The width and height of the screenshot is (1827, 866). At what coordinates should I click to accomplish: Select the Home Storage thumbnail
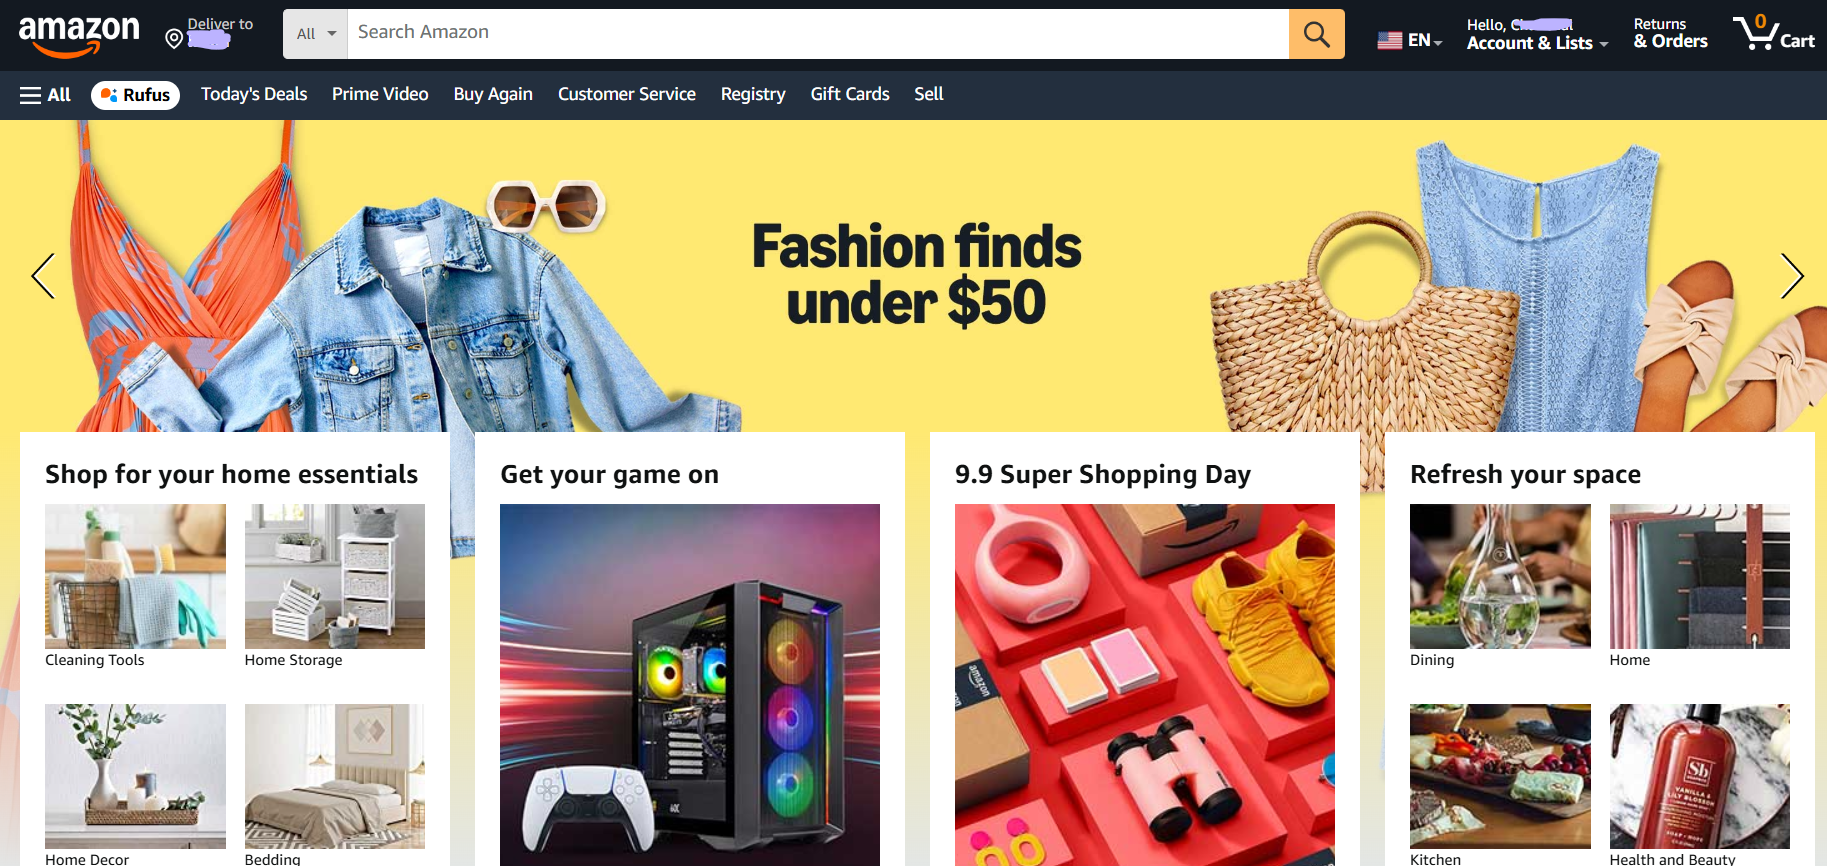[335, 576]
